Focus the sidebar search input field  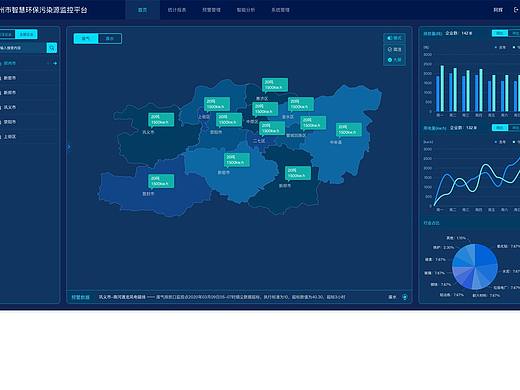click(23, 48)
